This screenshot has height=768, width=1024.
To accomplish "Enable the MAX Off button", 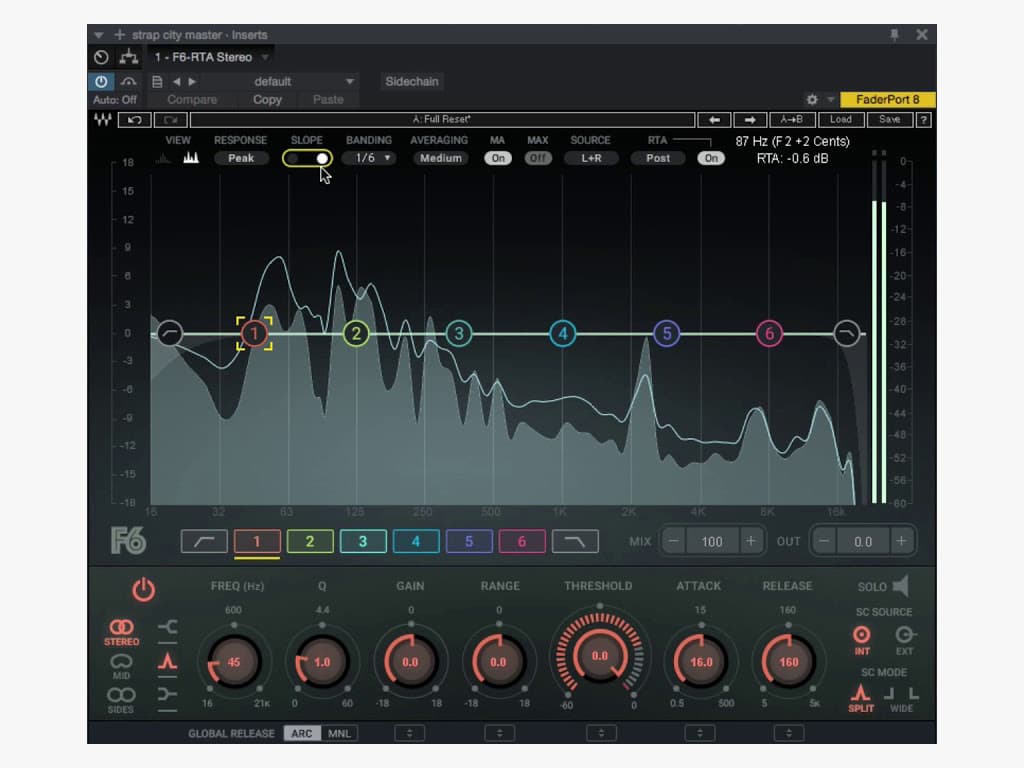I will coord(537,158).
